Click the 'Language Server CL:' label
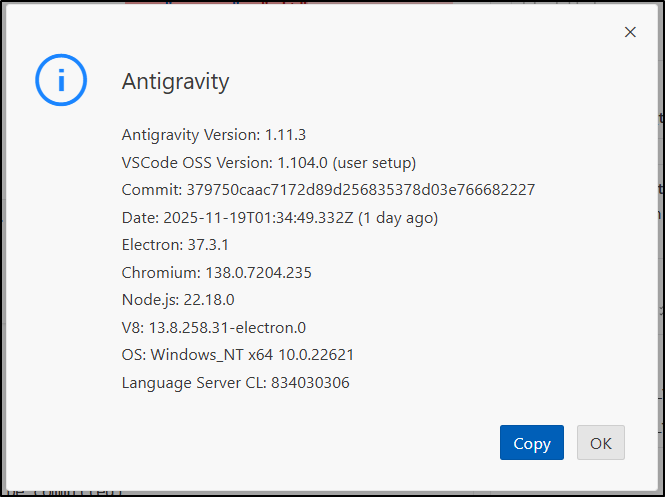 pos(194,382)
